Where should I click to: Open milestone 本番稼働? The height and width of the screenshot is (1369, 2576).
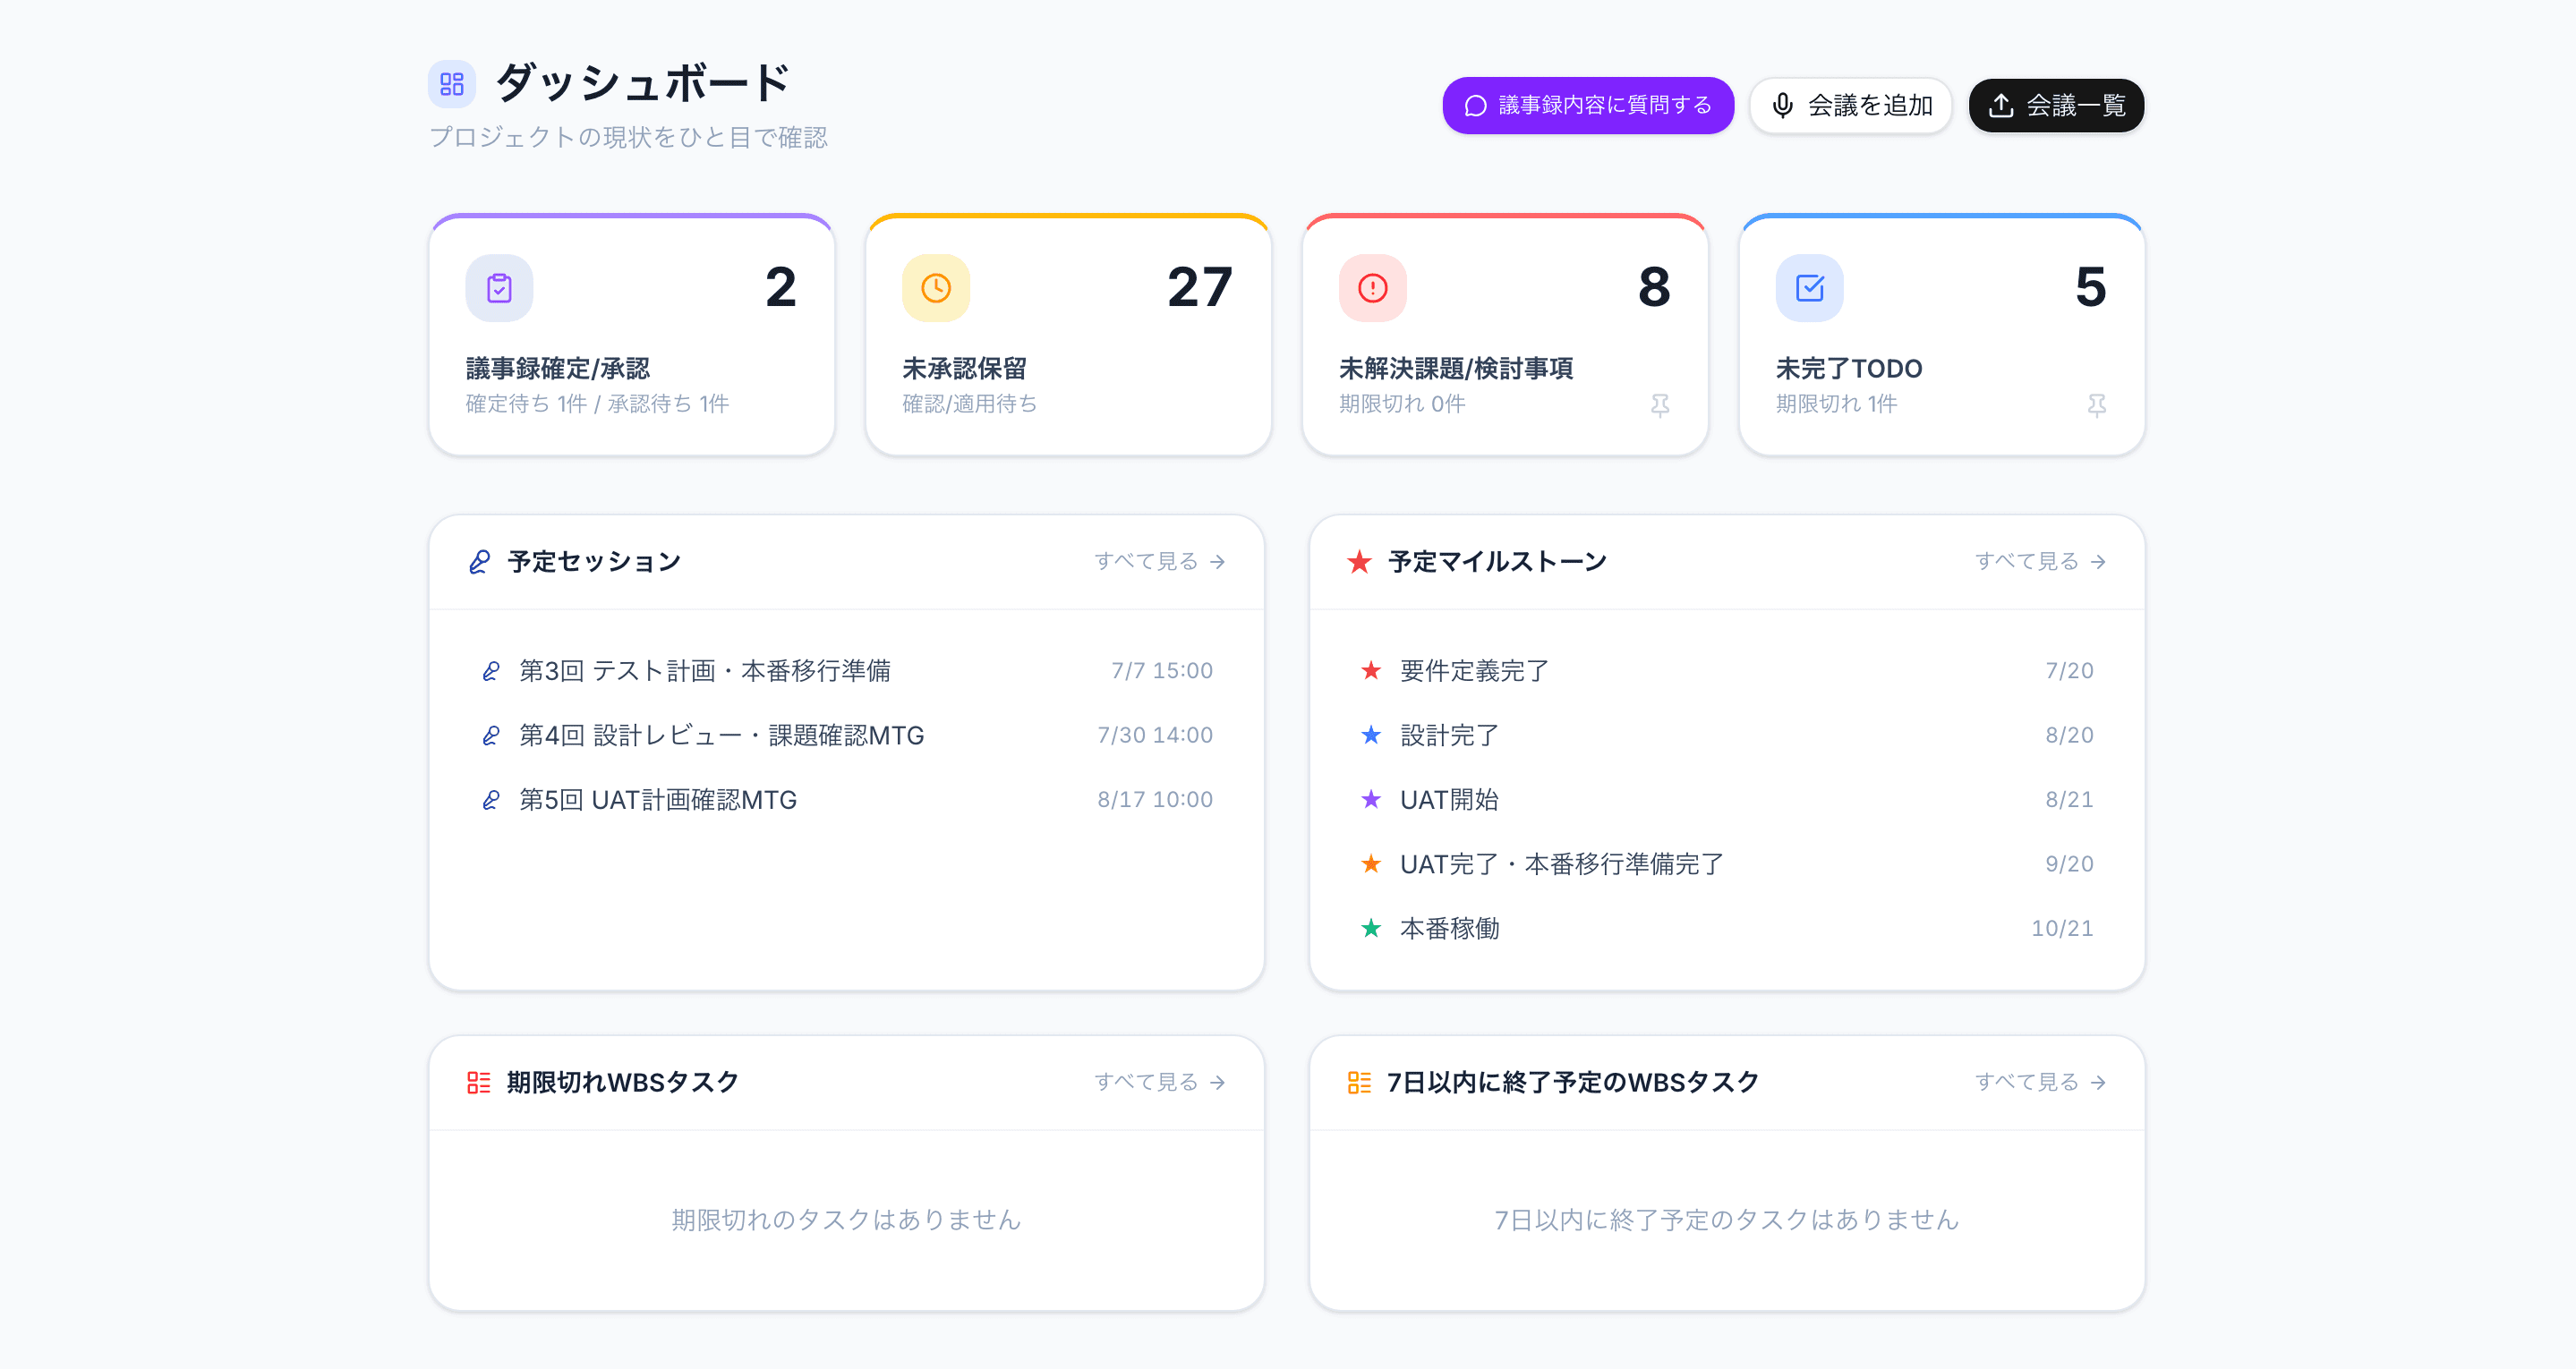coord(1727,928)
